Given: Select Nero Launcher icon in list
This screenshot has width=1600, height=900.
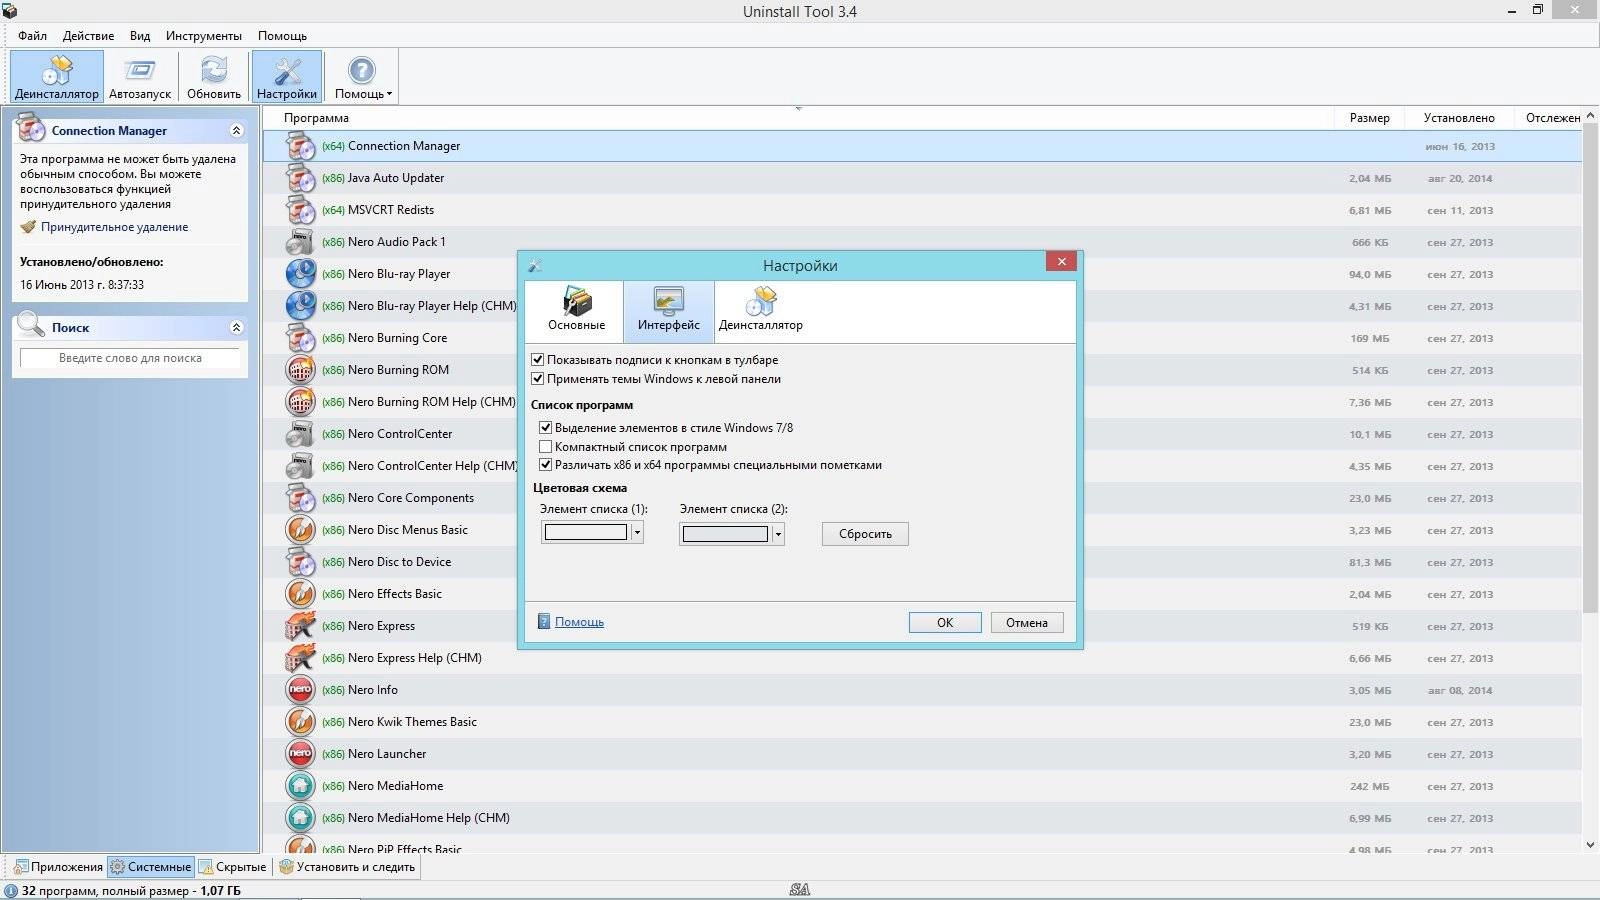Looking at the screenshot, I should point(300,754).
